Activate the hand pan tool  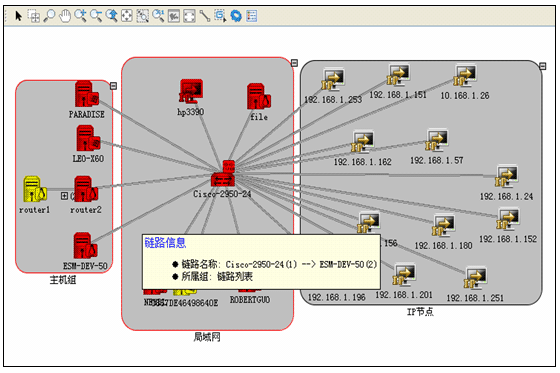[x=65, y=16]
